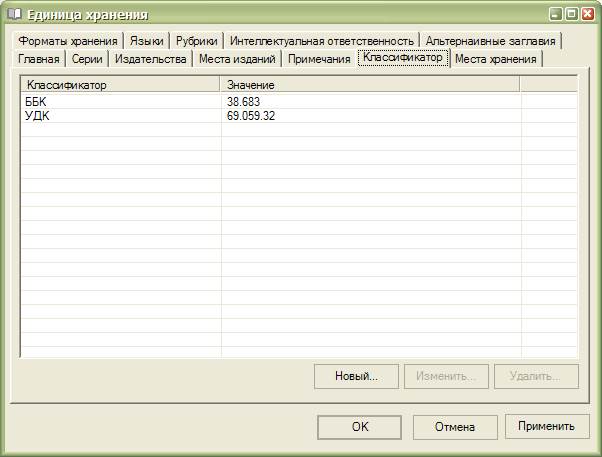Switch to the Языки tab
Viewport: 602px width, 457px height.
point(146,41)
